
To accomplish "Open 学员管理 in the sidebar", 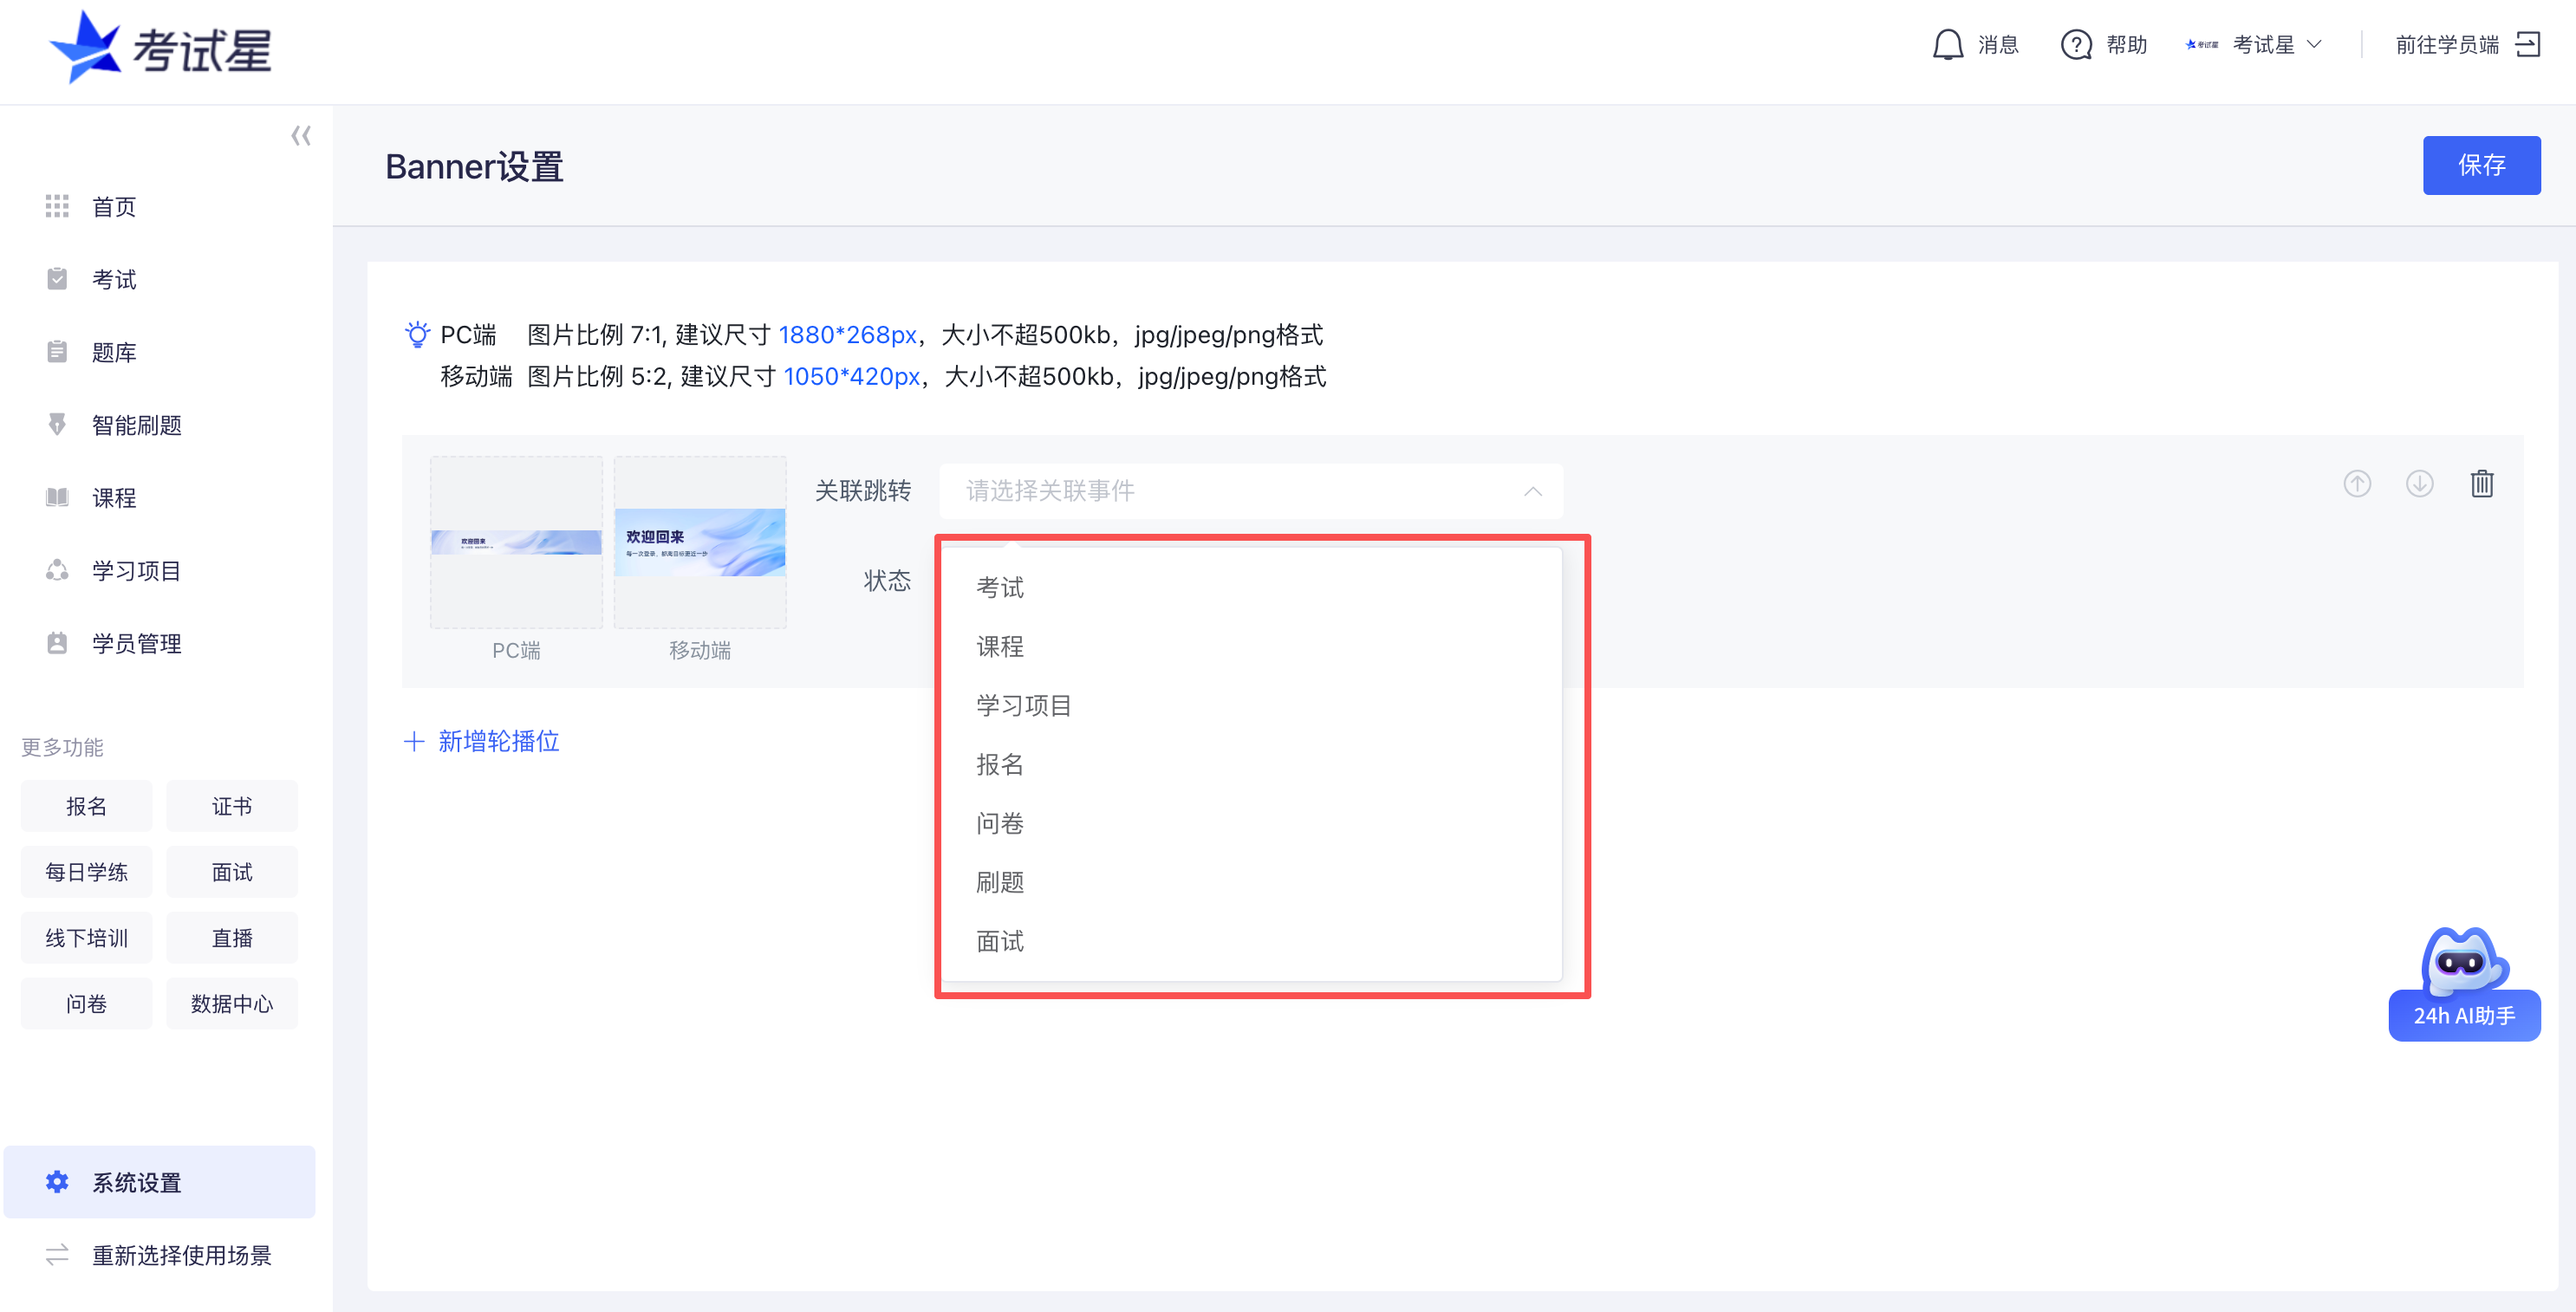I will pyautogui.click(x=135, y=643).
